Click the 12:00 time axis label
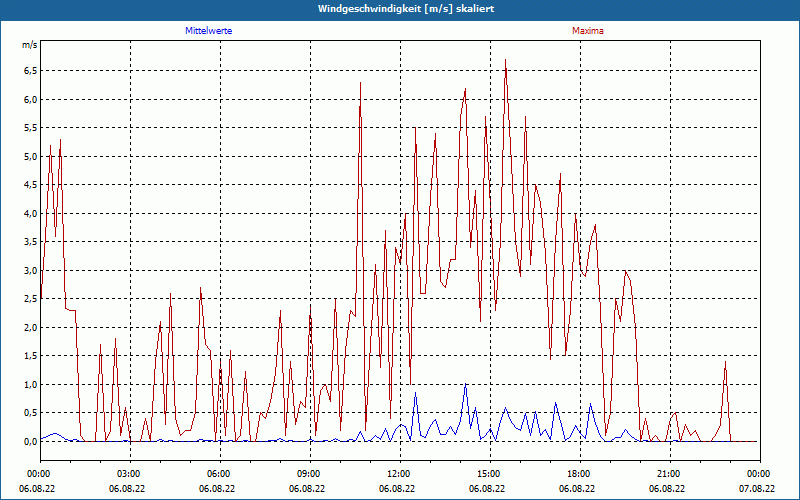The width and height of the screenshot is (800, 500). [401, 474]
